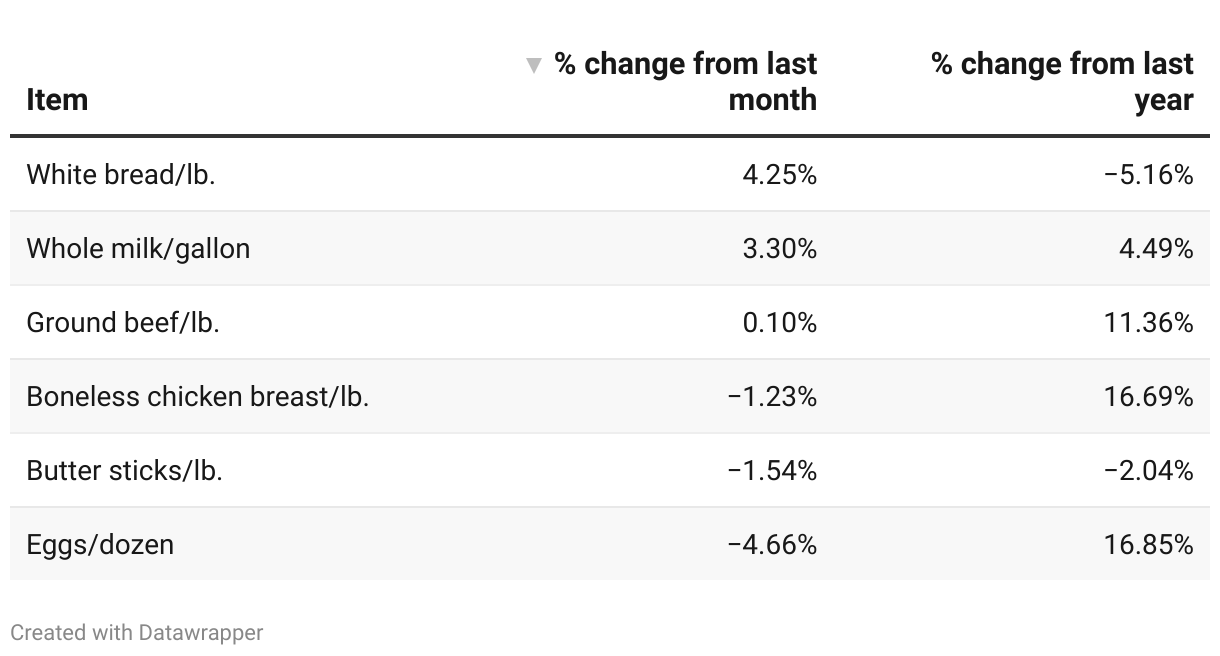Click chicken breast's −1.23% monthly value
This screenshot has height=656, width=1220.
click(772, 396)
